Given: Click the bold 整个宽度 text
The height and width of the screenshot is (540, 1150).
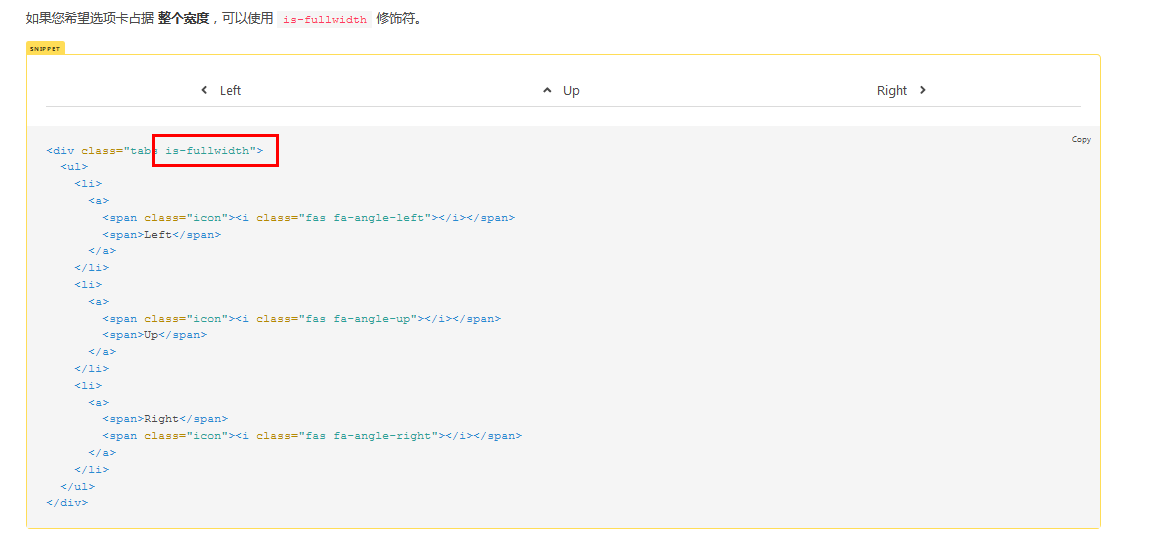Looking at the screenshot, I should 183,19.
